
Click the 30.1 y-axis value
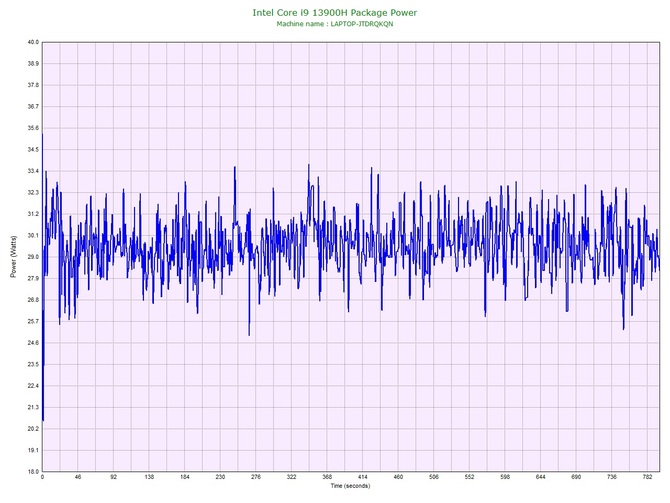click(33, 235)
